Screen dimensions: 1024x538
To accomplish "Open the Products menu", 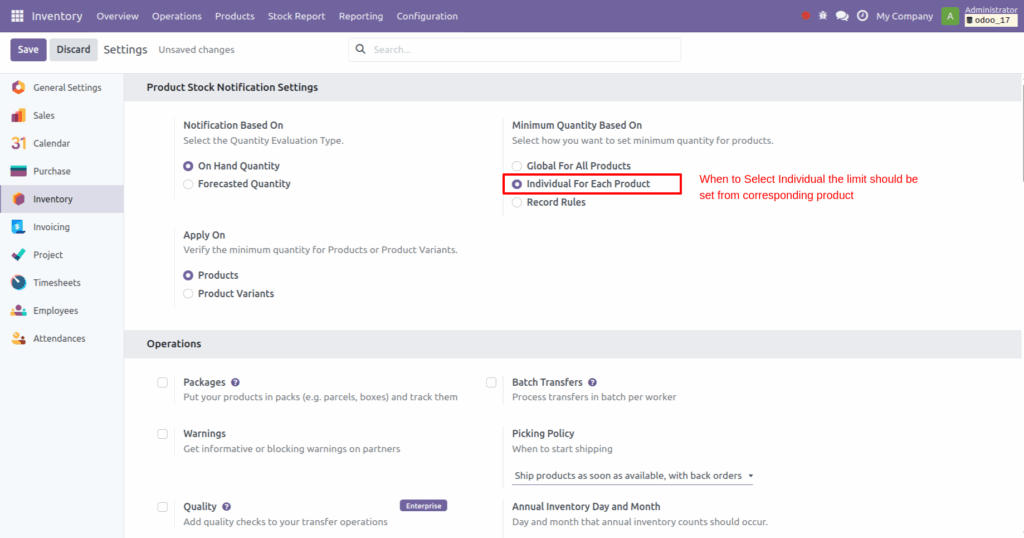I will [234, 16].
